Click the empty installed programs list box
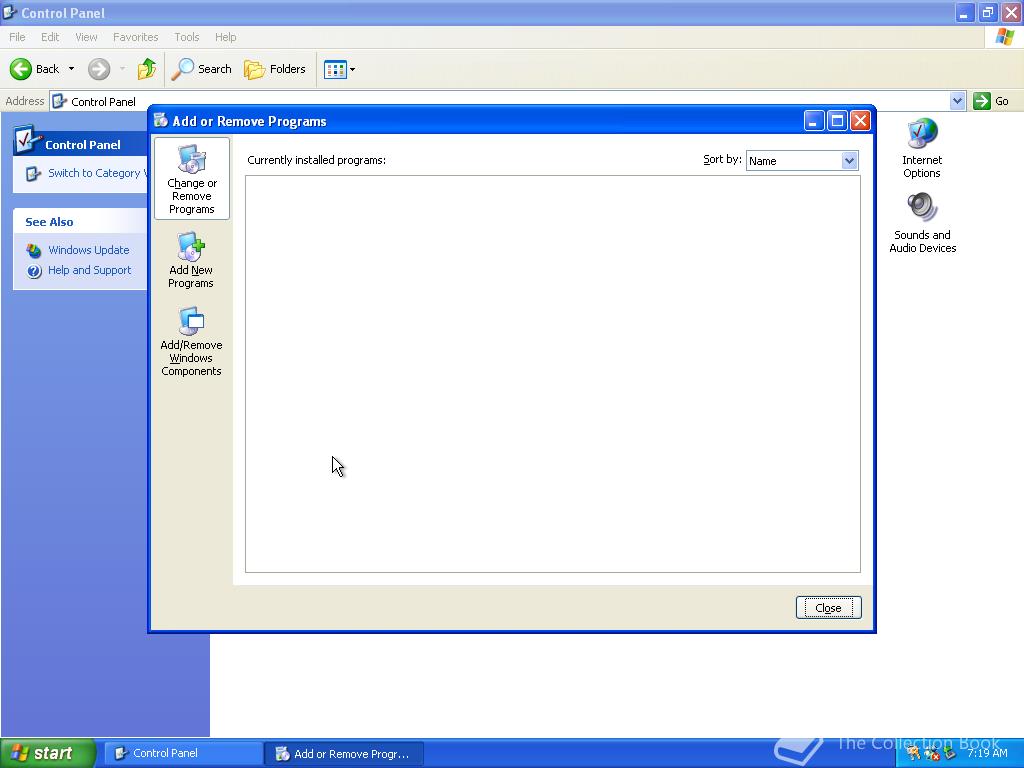Screen dimensions: 1024x768 [x=552, y=374]
